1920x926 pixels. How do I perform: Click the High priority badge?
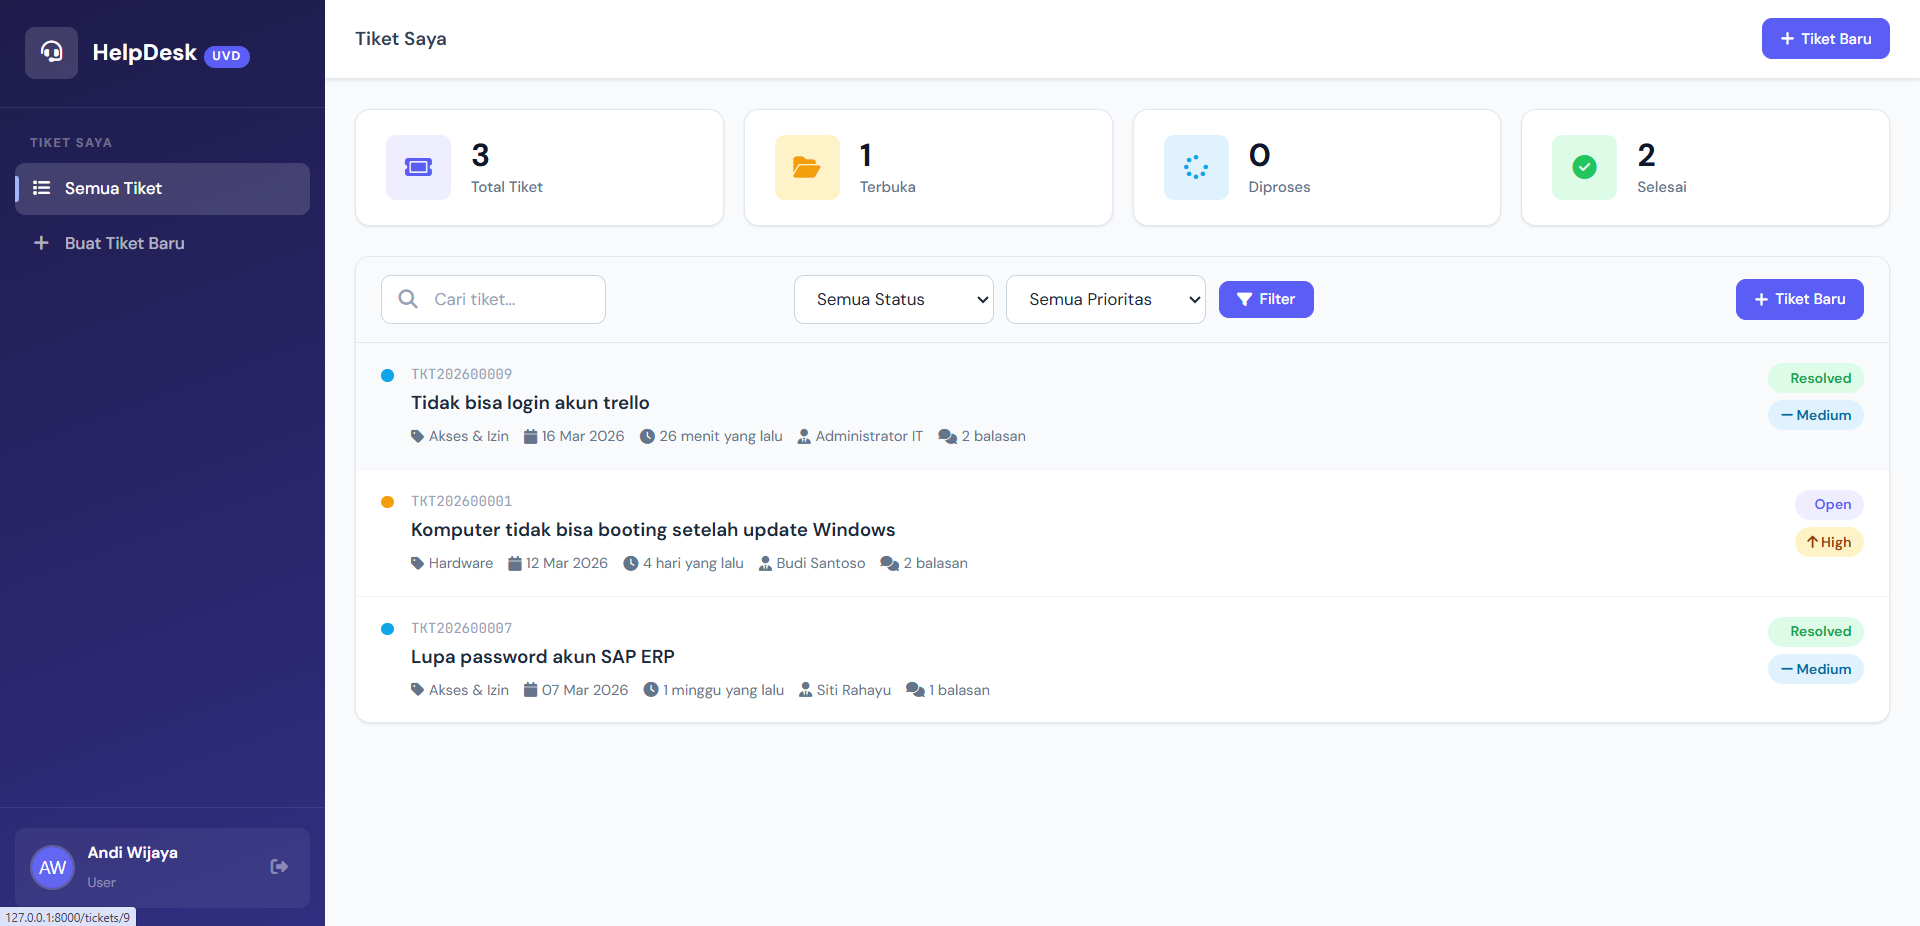(x=1828, y=542)
